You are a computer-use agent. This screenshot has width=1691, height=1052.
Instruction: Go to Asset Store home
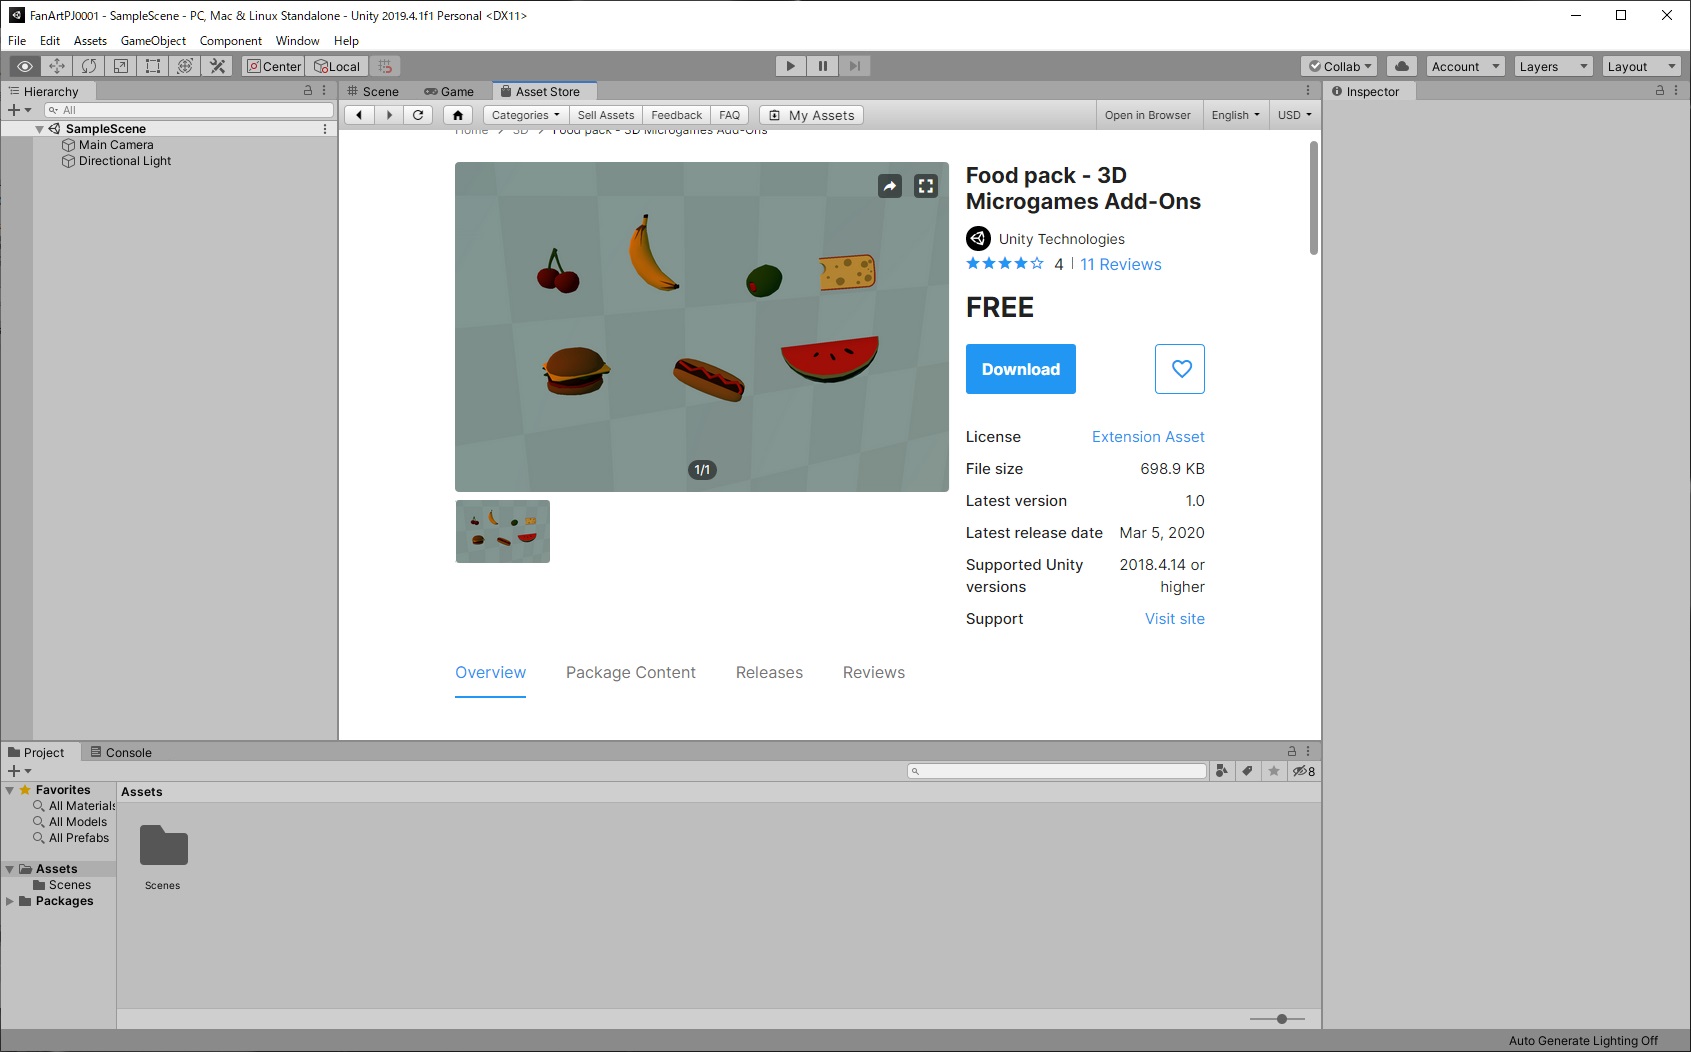click(x=458, y=115)
